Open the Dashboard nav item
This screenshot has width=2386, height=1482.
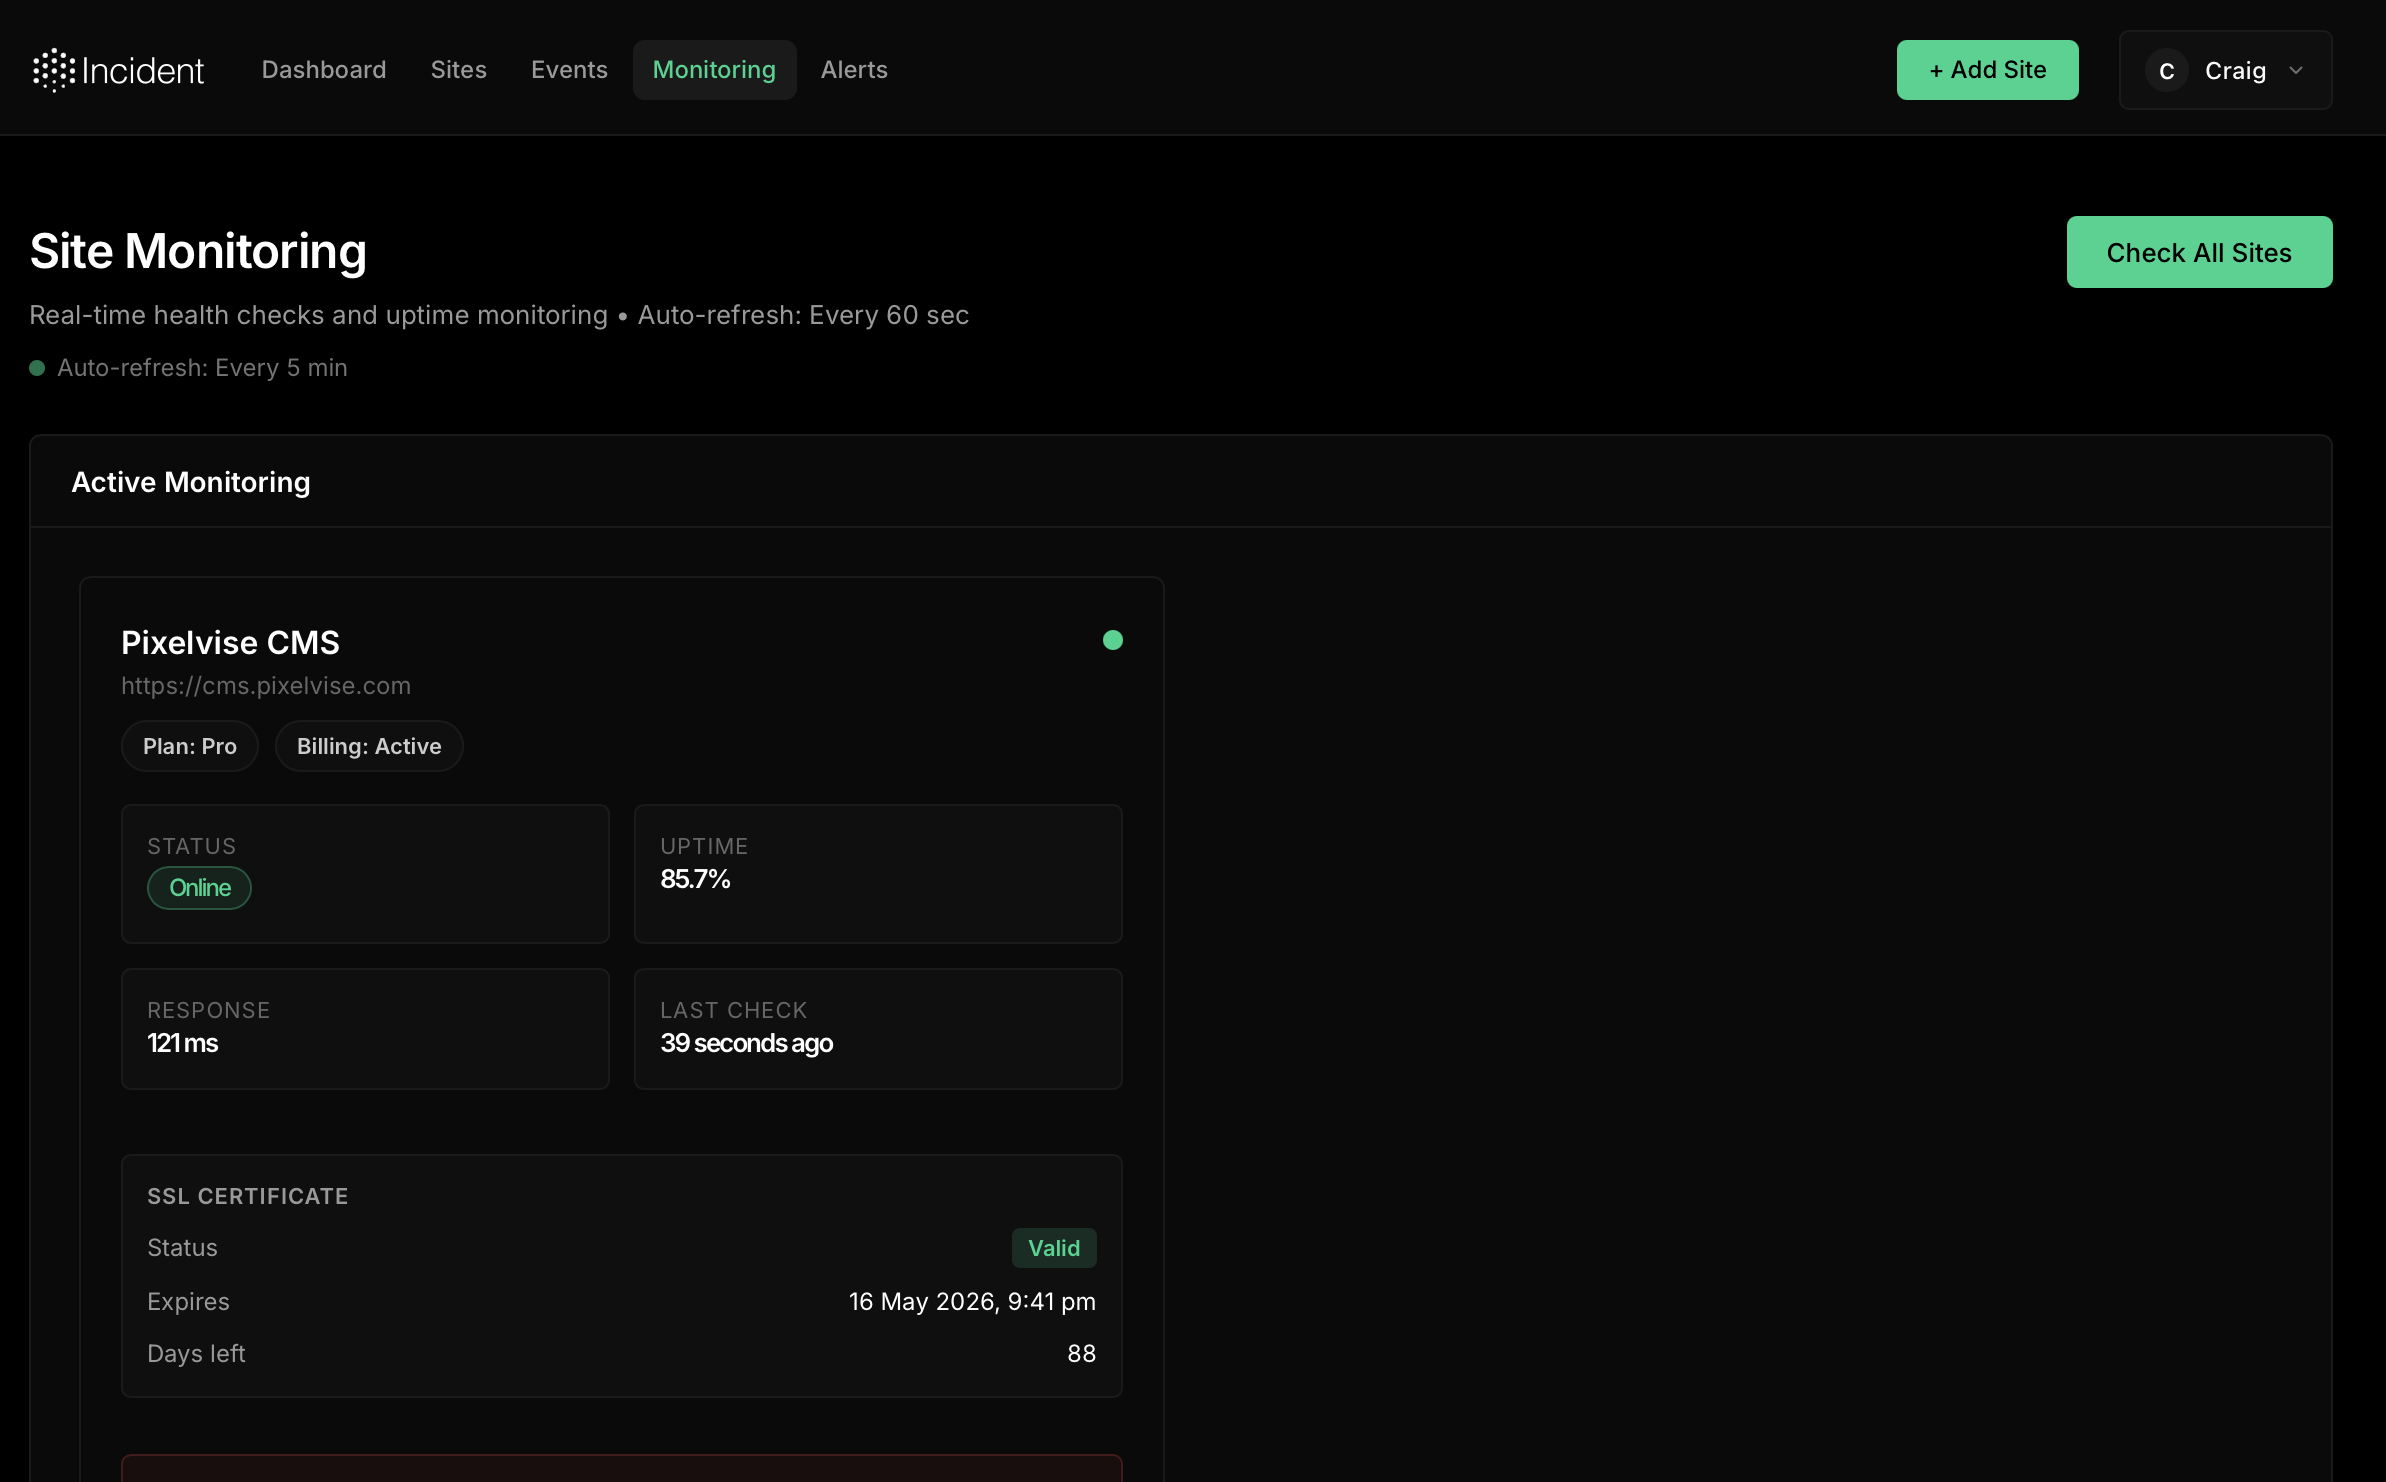pos(324,70)
